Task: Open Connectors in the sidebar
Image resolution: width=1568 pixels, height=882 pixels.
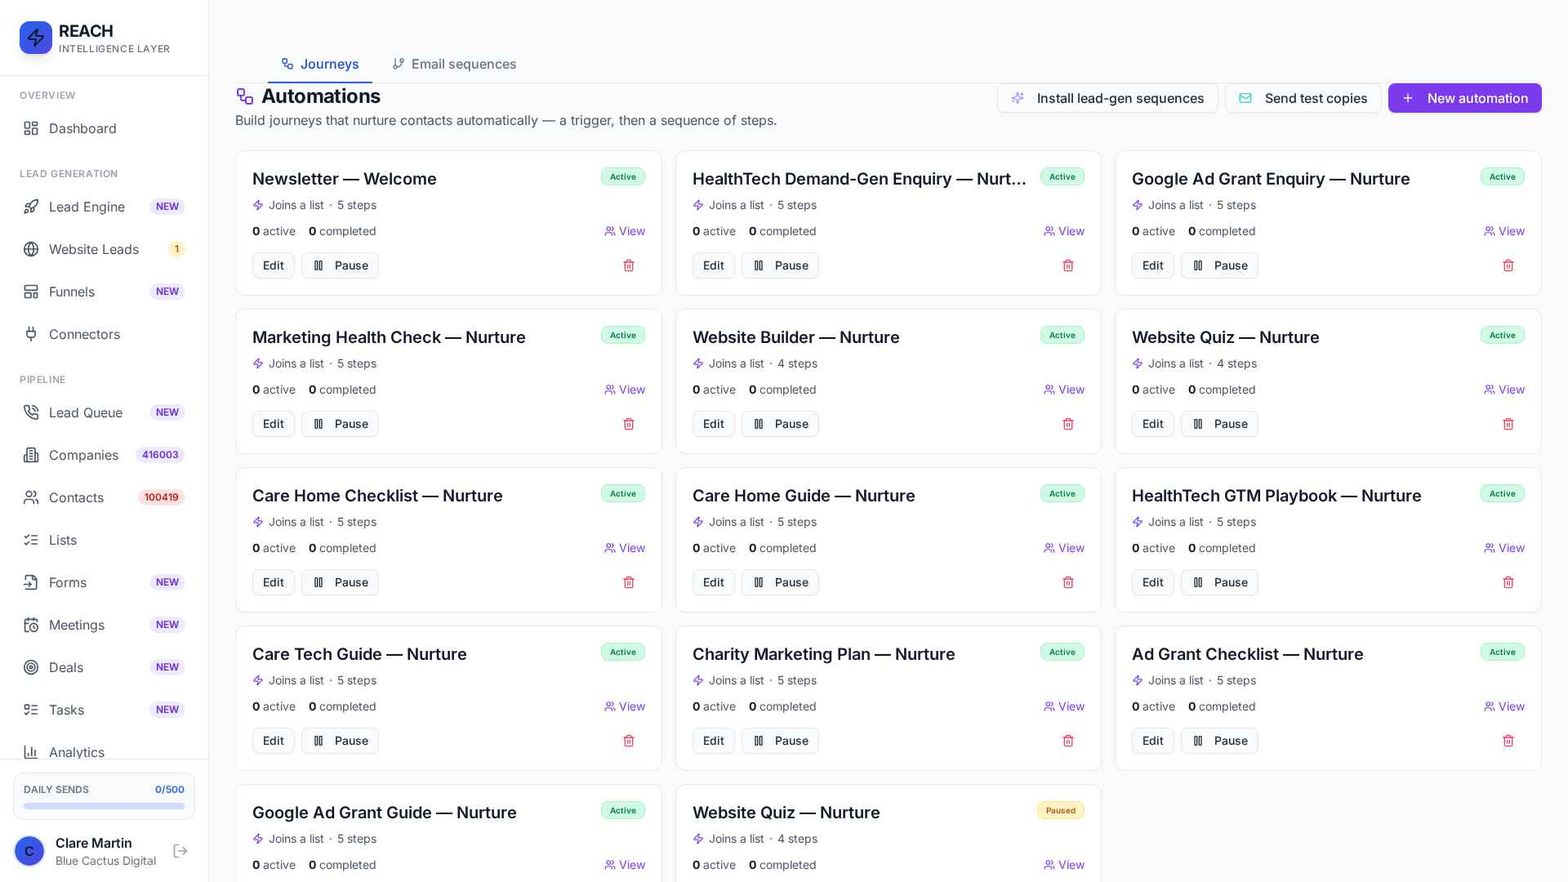Action: click(x=104, y=334)
